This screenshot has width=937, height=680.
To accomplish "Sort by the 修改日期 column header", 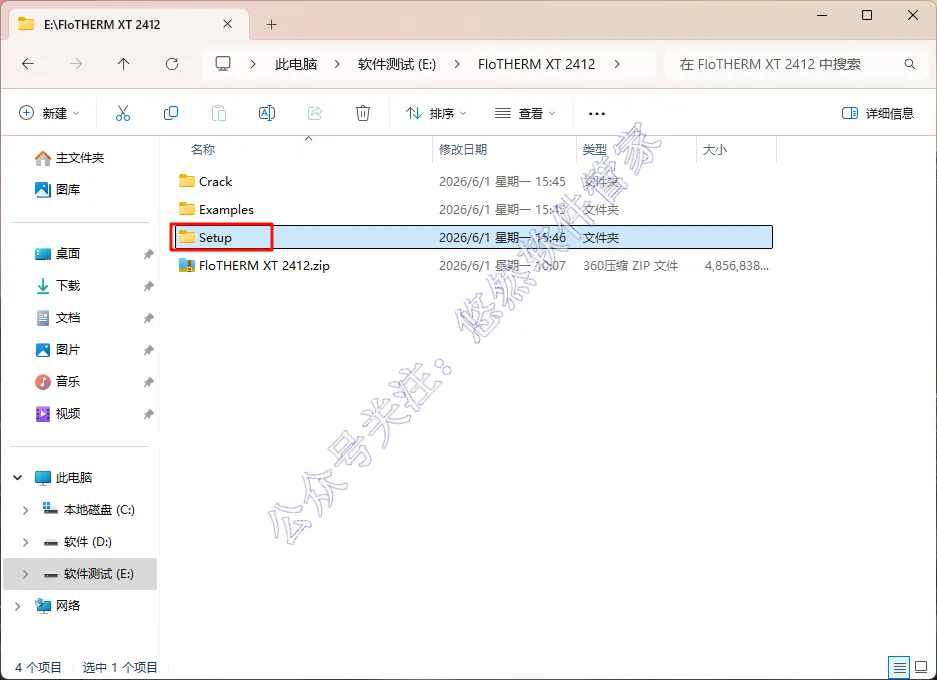I will tap(463, 149).
